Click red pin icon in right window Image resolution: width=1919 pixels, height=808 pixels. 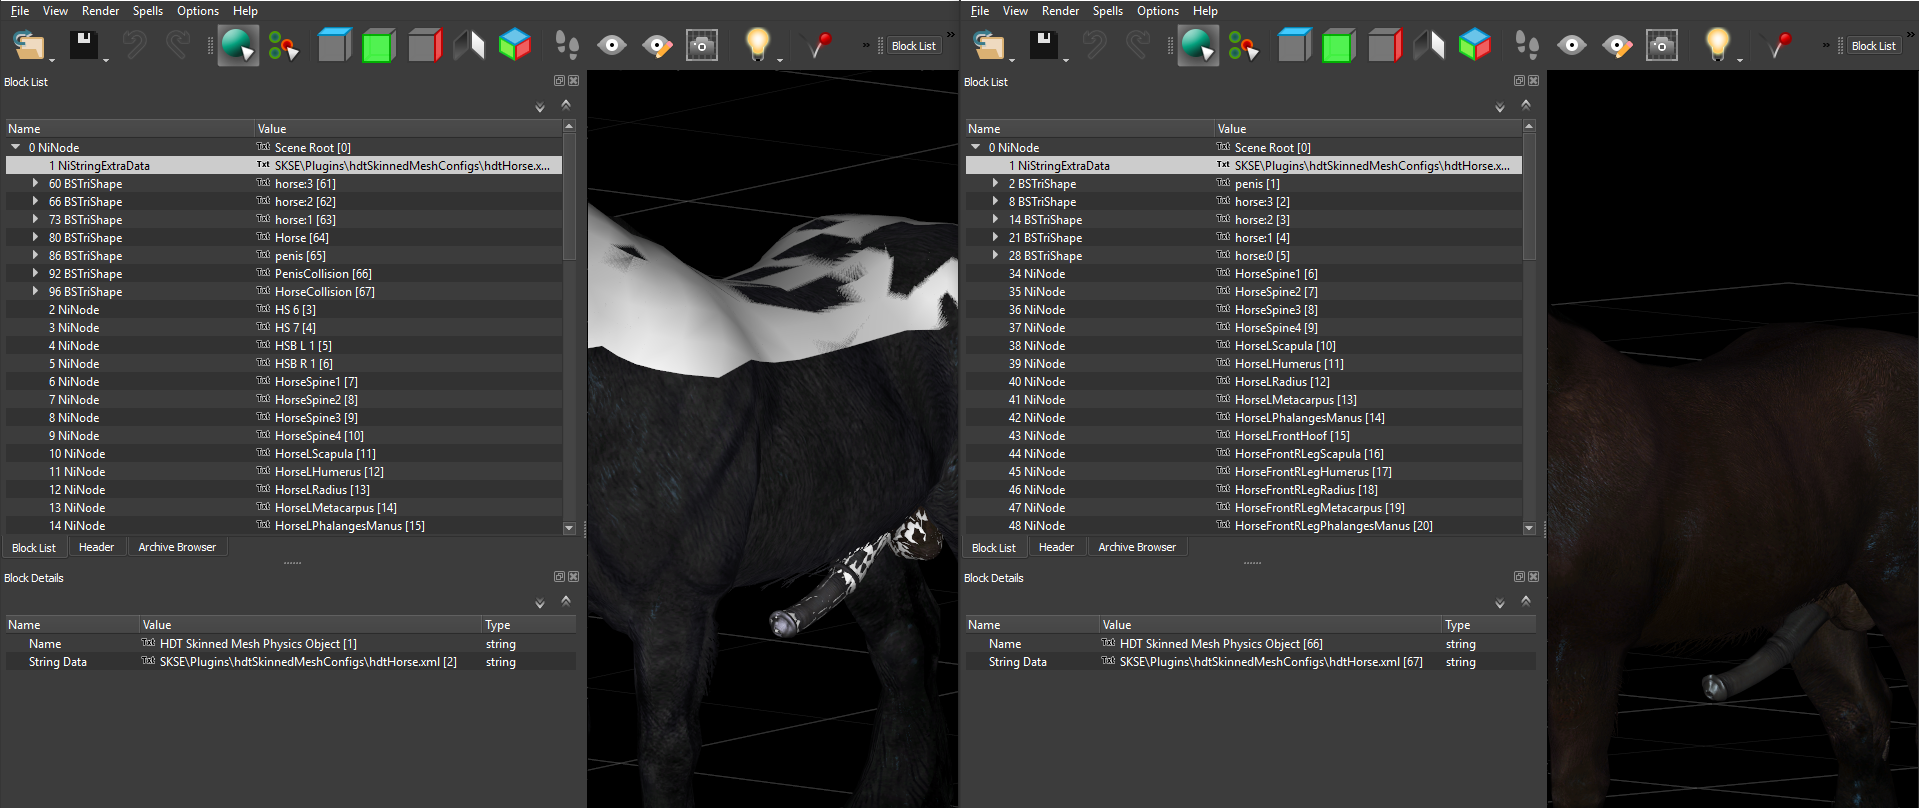[1780, 45]
